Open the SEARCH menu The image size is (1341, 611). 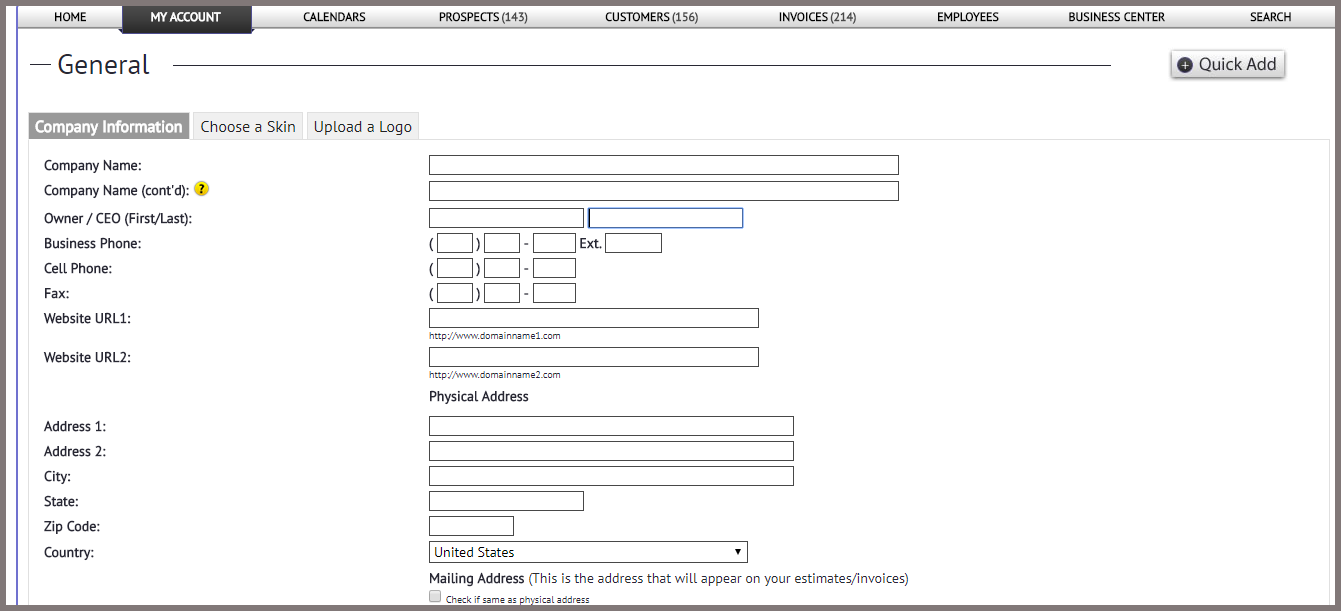[1270, 17]
